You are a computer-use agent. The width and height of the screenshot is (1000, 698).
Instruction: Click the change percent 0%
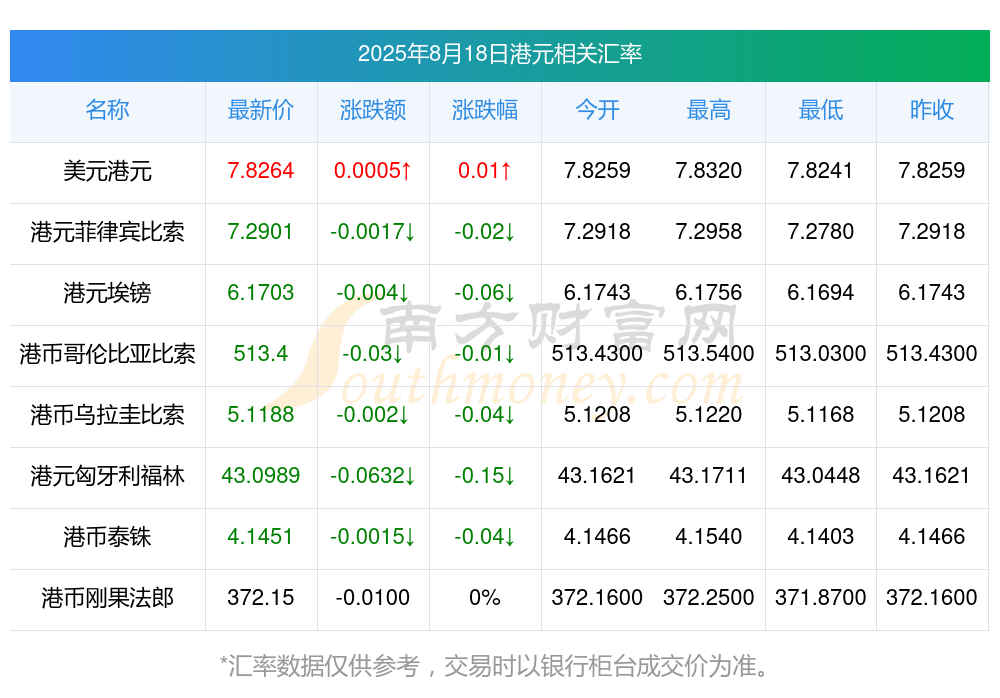click(x=485, y=597)
